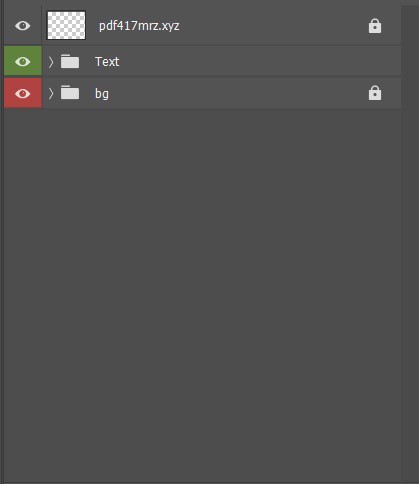The width and height of the screenshot is (419, 484).
Task: Click the lock icon on bg group
Action: (375, 93)
